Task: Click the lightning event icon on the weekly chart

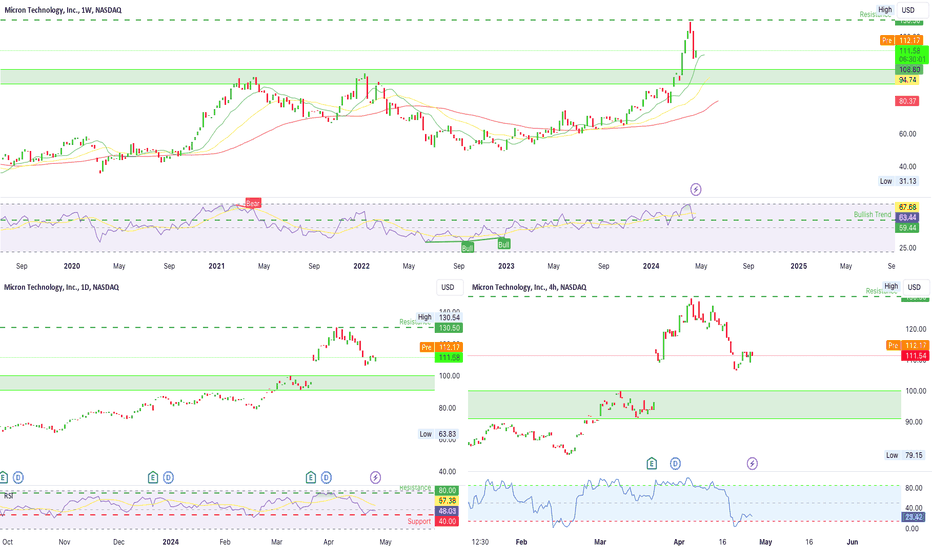Action: coord(695,190)
